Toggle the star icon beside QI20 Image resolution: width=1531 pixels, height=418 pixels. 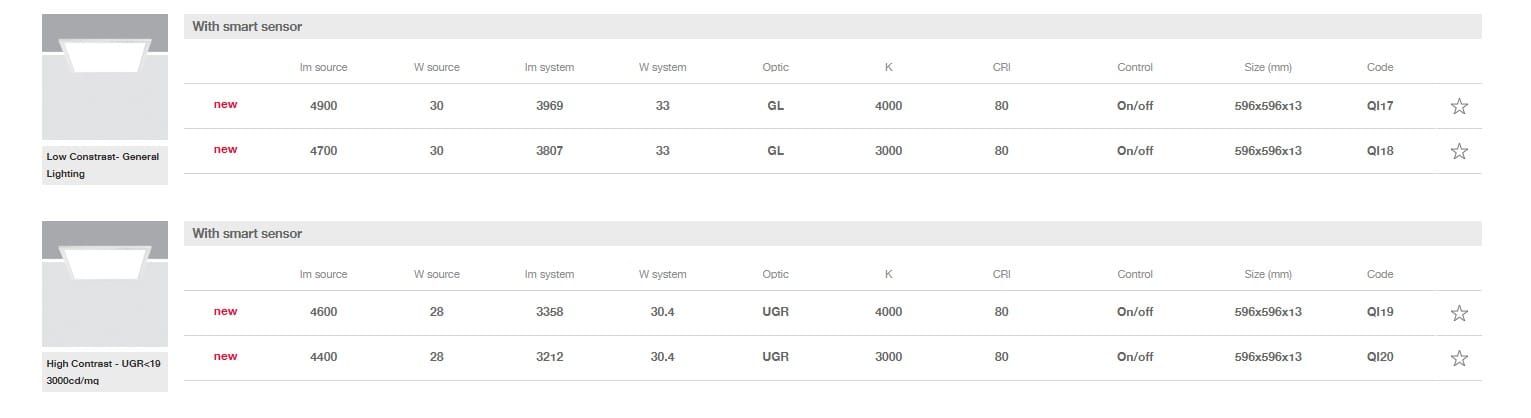(x=1458, y=358)
